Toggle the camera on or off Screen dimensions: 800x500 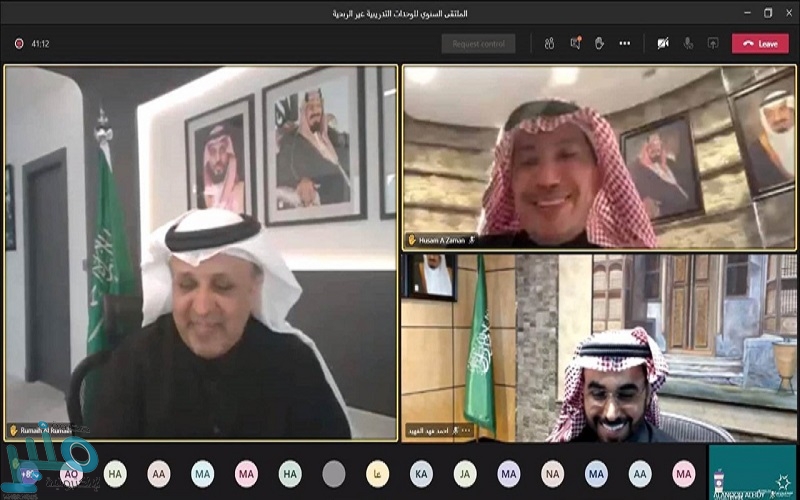point(662,43)
